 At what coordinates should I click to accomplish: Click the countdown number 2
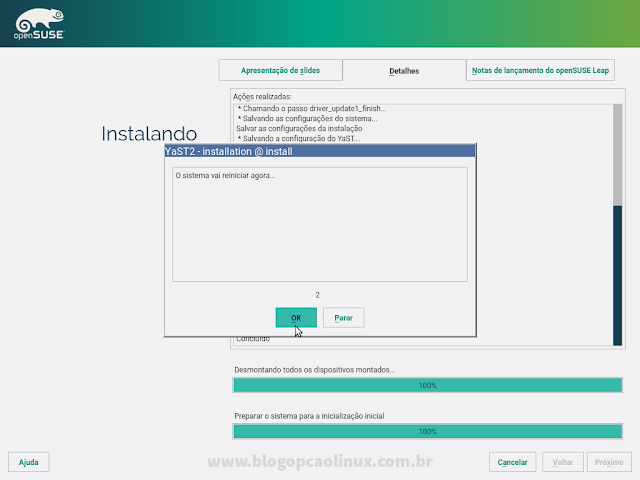click(318, 295)
